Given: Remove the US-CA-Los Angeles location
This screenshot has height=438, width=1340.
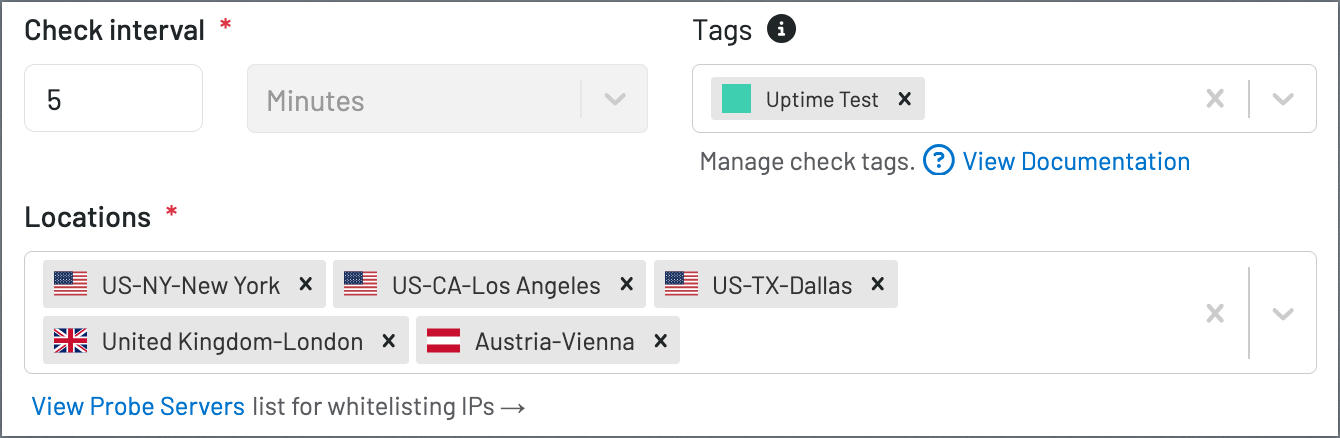Looking at the screenshot, I should tap(627, 284).
